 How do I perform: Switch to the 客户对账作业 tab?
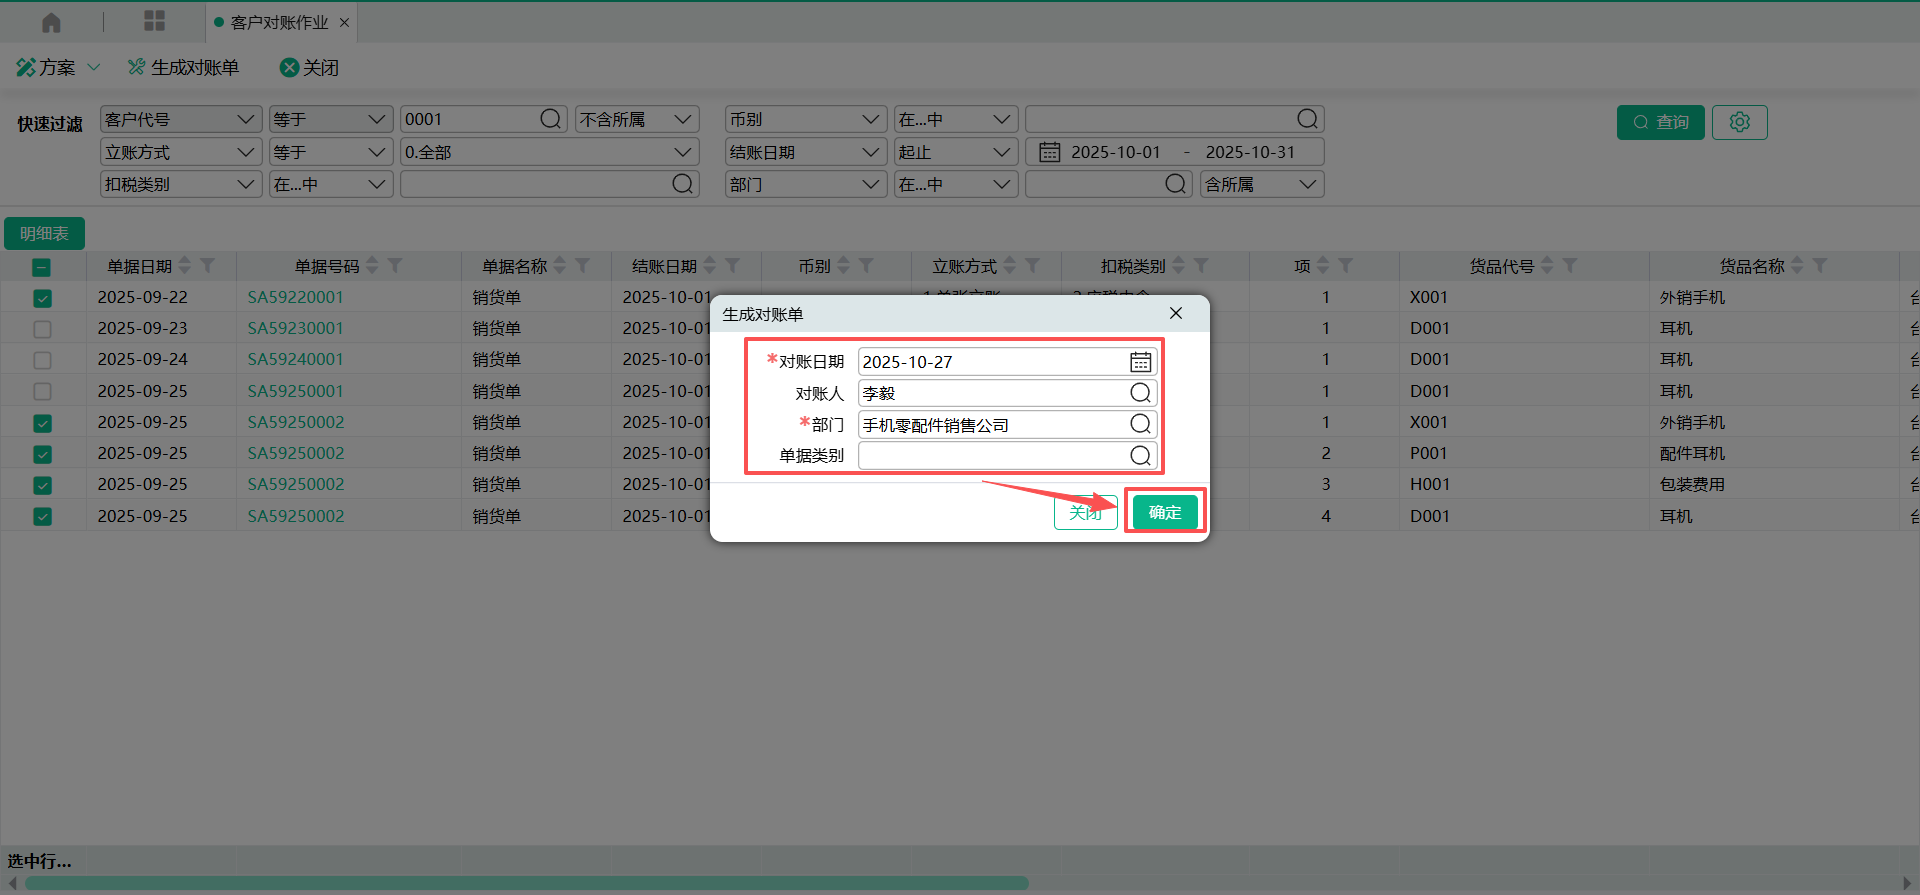pyautogui.click(x=279, y=22)
